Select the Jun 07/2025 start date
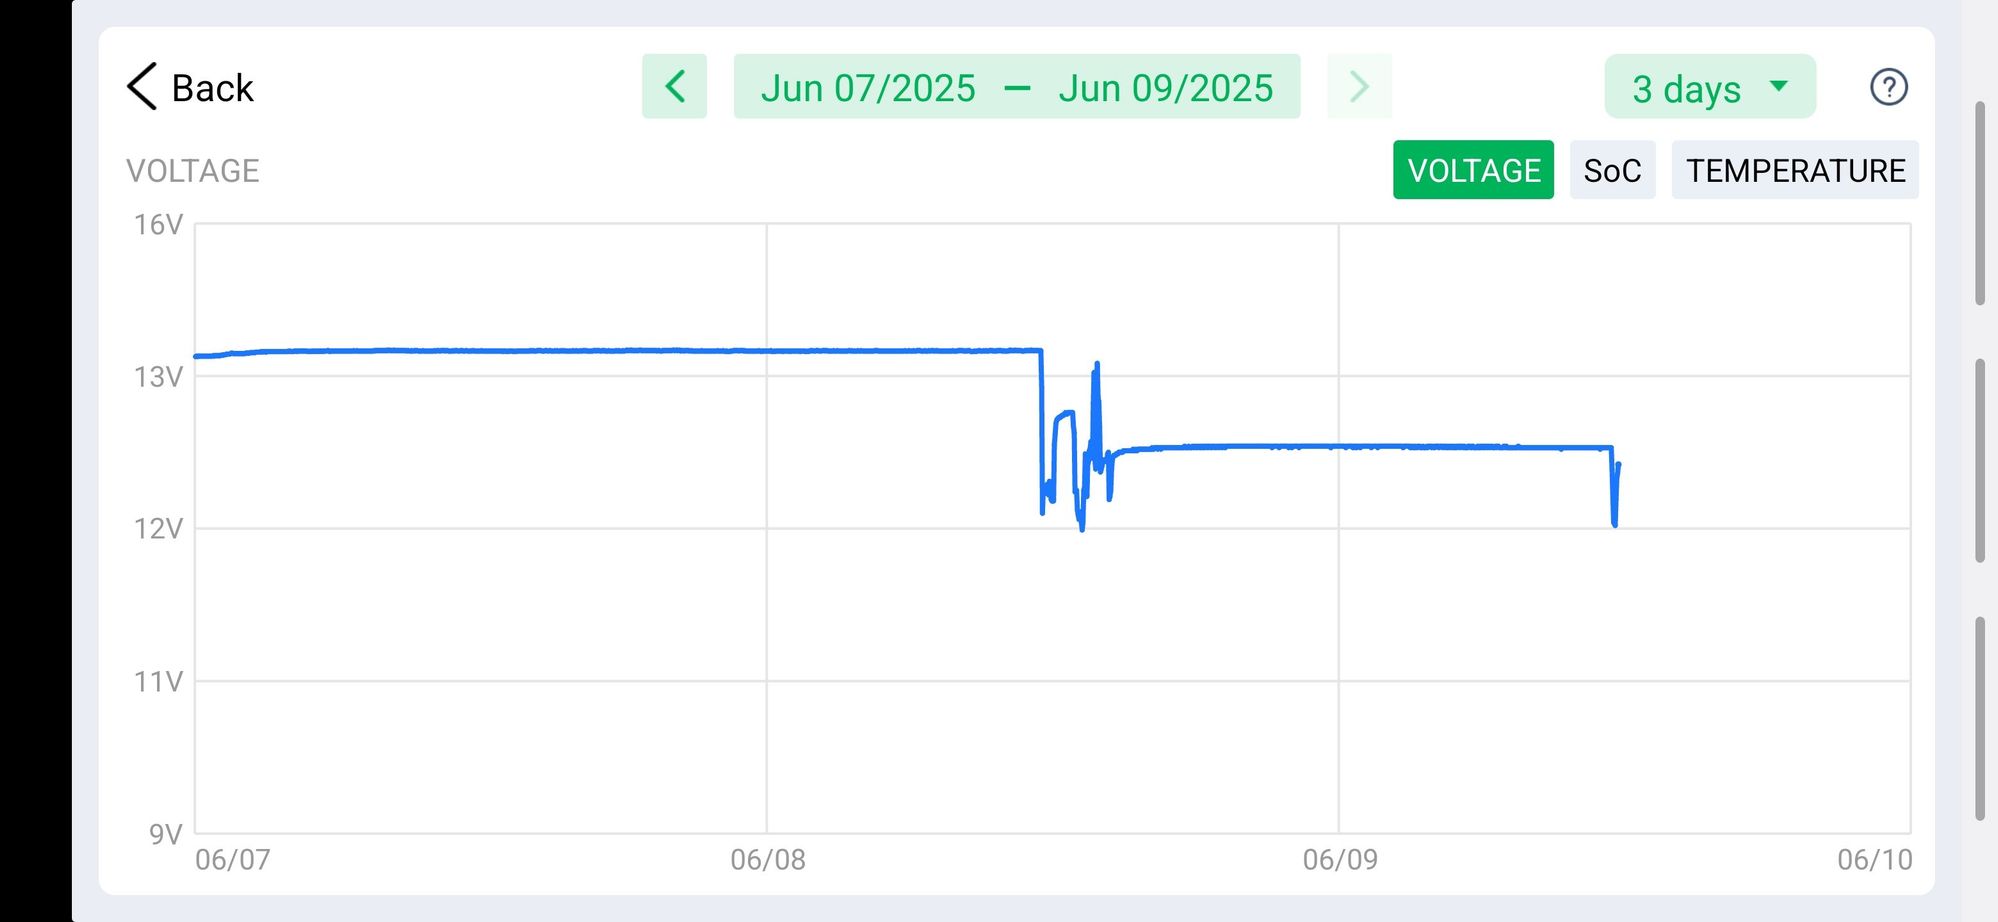The width and height of the screenshot is (1998, 922). click(x=867, y=88)
